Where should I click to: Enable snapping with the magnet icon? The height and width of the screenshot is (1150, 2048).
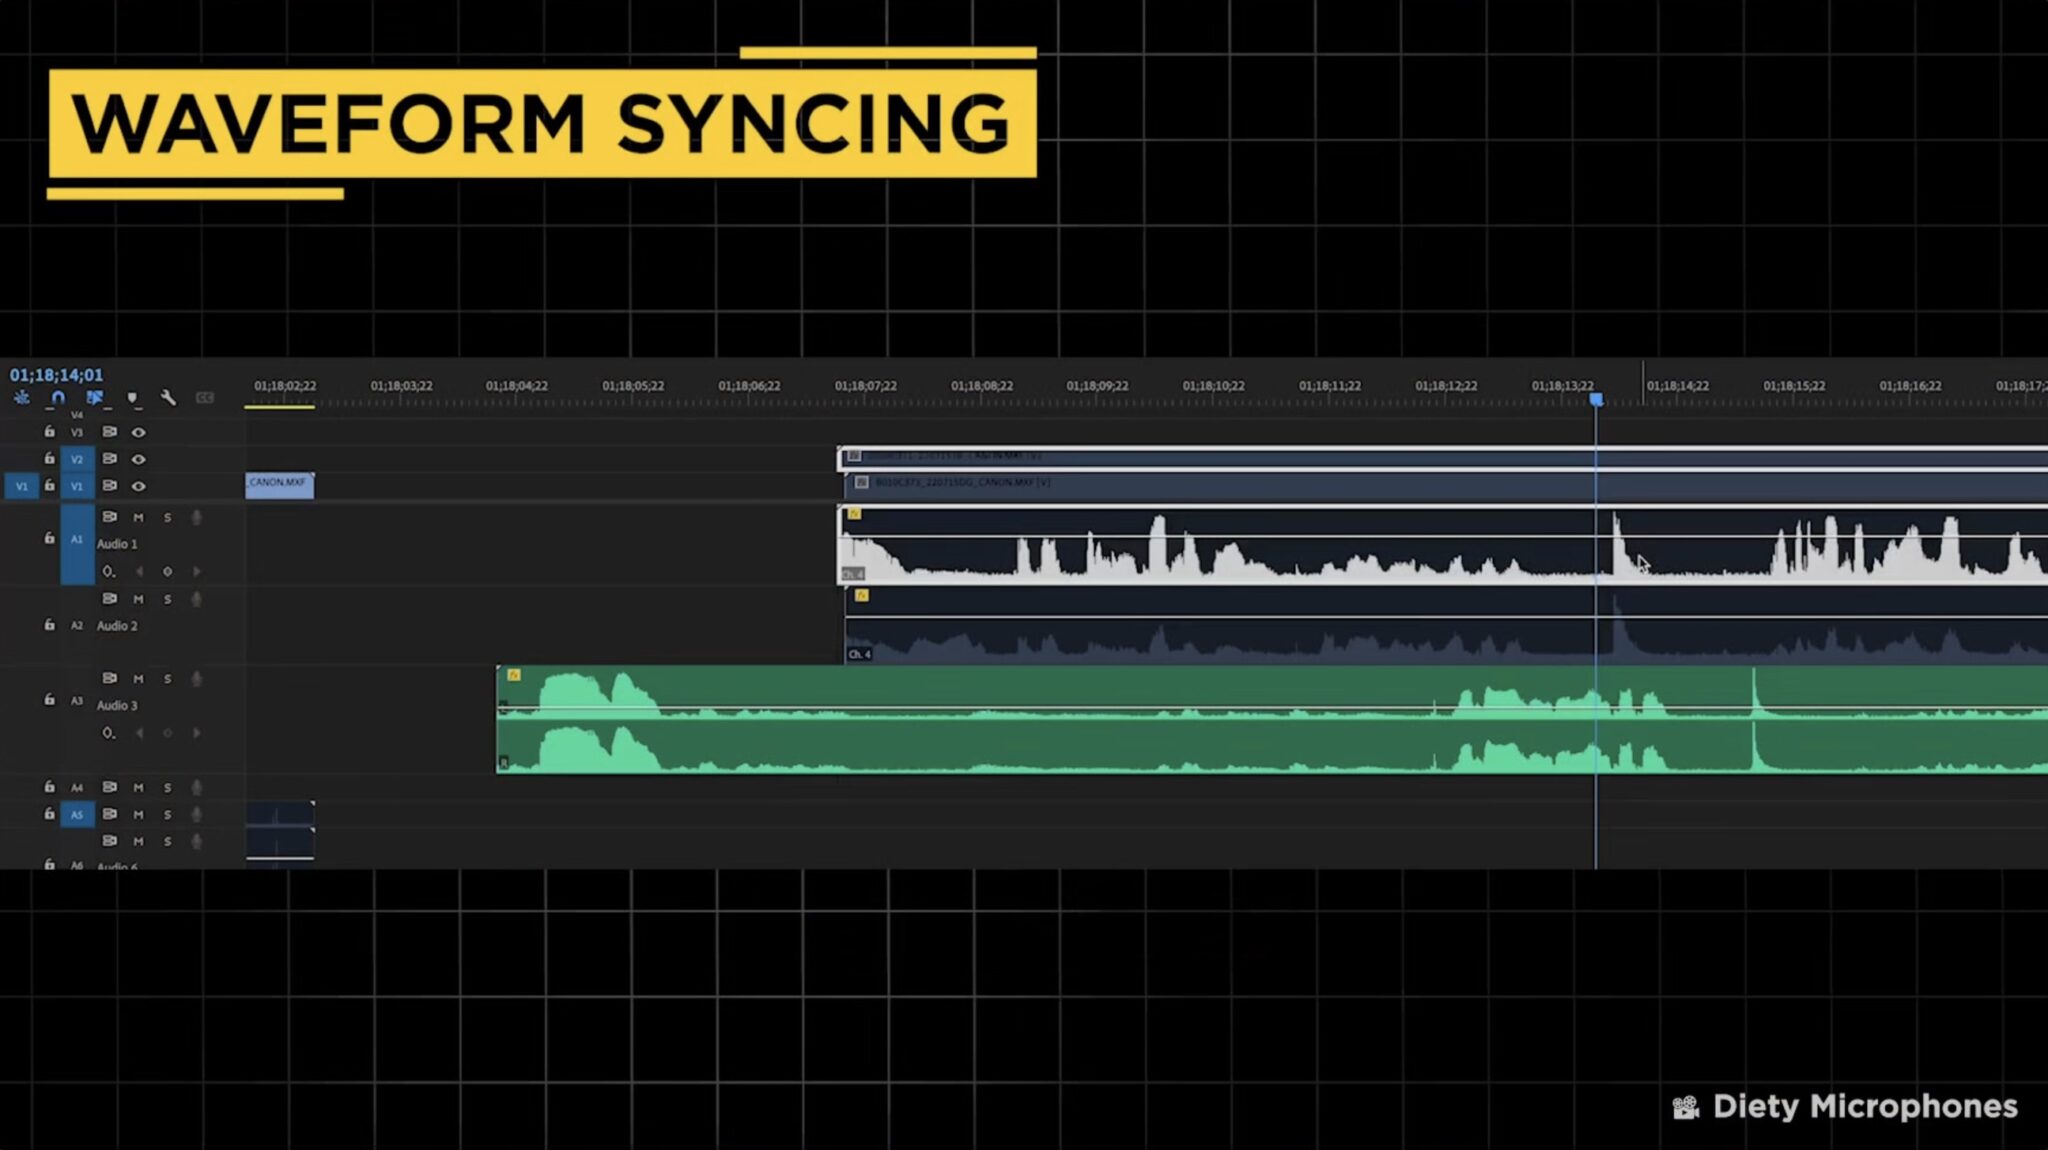pyautogui.click(x=57, y=397)
